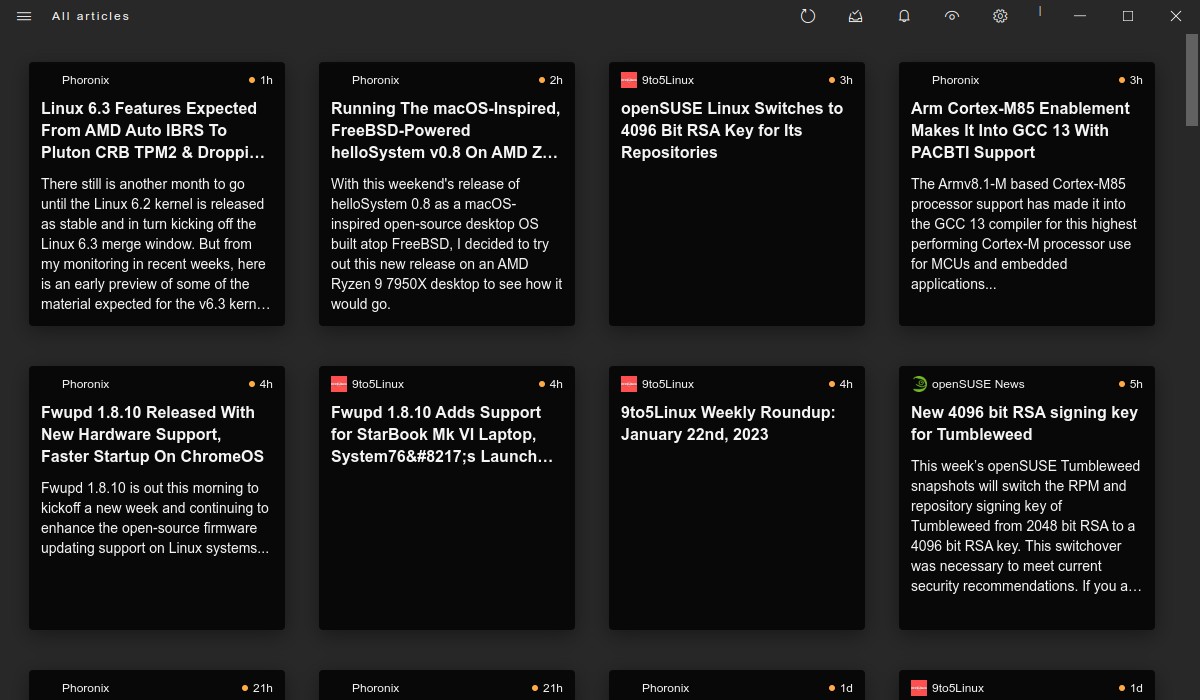Open the hamburger menu
This screenshot has width=1200, height=700.
point(24,16)
